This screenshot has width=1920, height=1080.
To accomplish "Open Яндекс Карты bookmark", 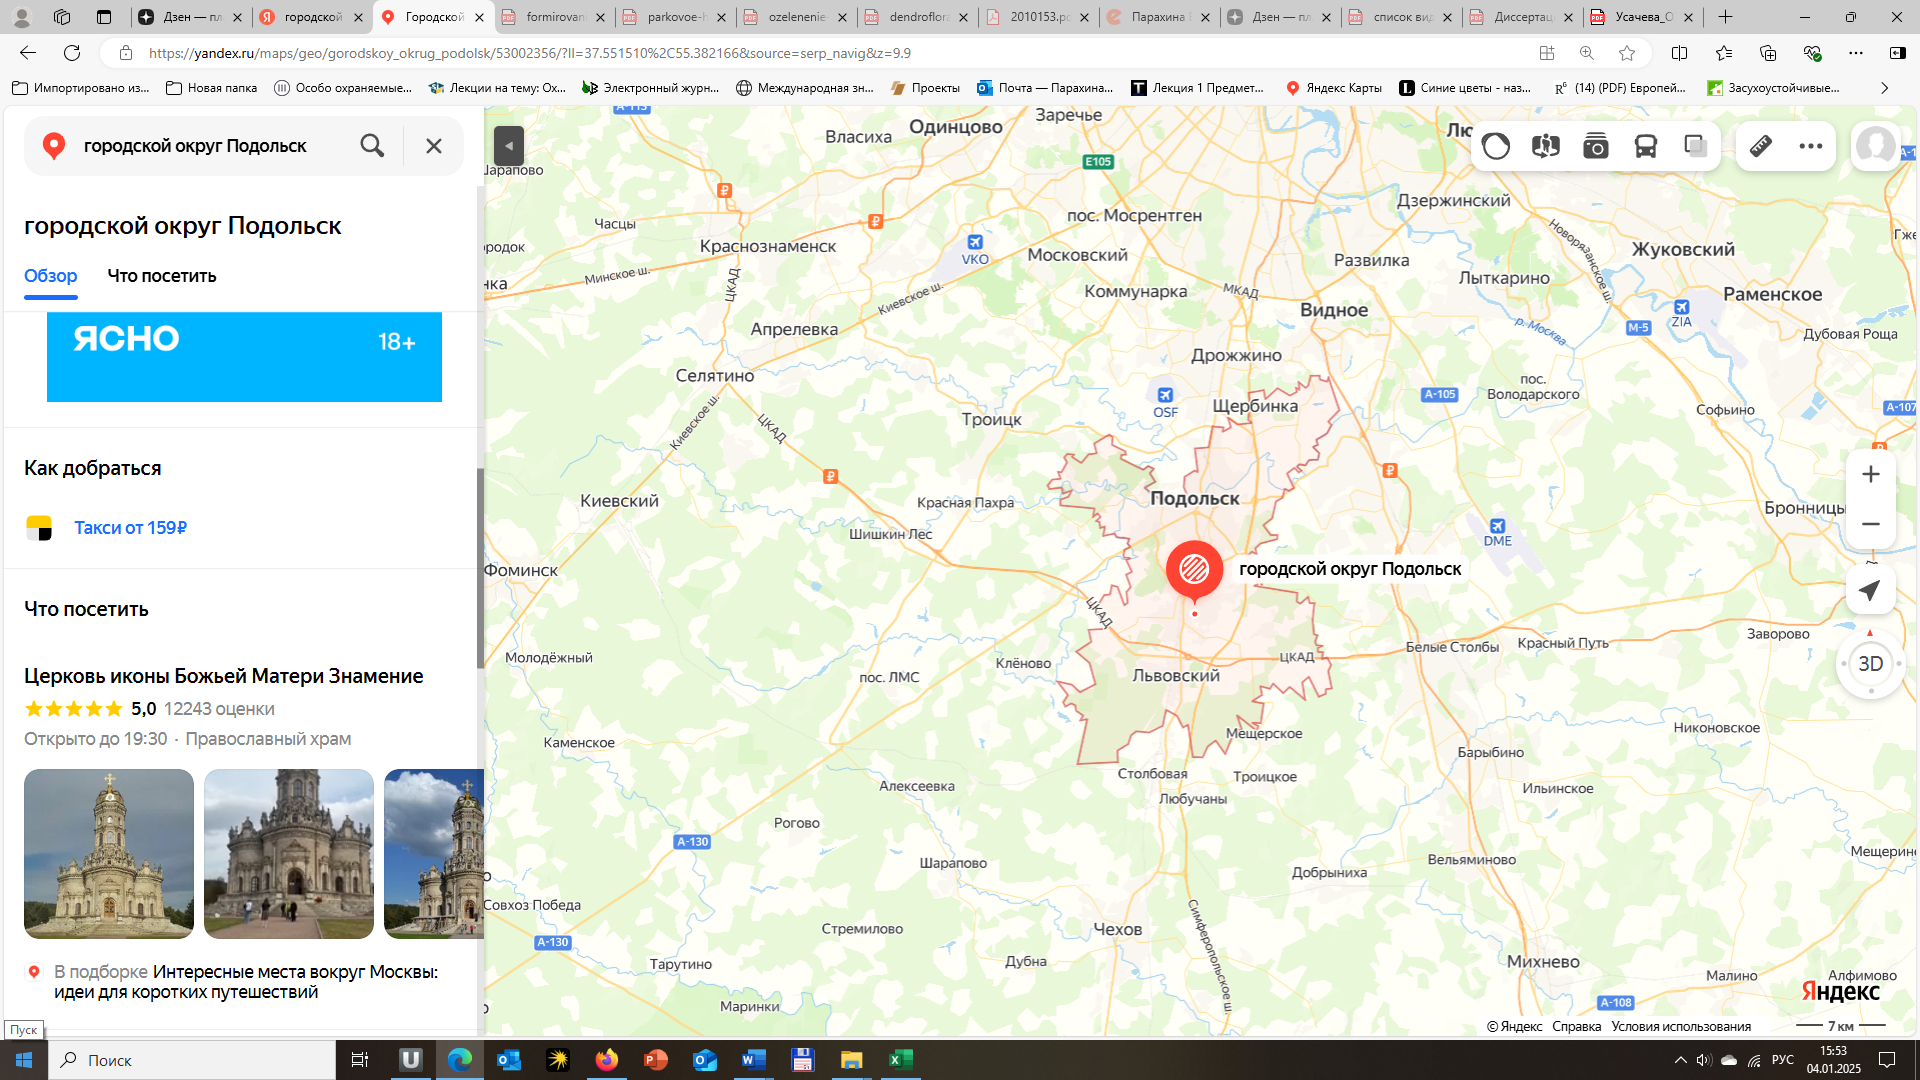I will pyautogui.click(x=1334, y=88).
